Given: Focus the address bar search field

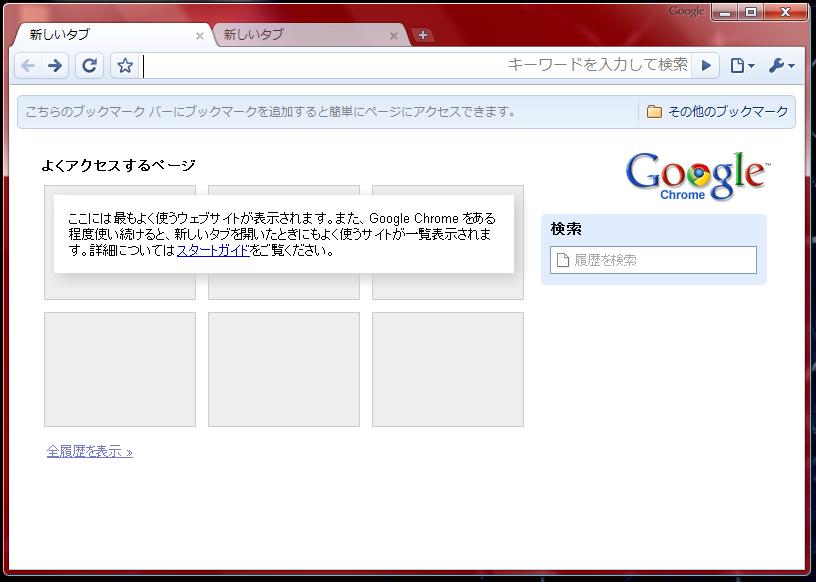Looking at the screenshot, I should tap(416, 66).
